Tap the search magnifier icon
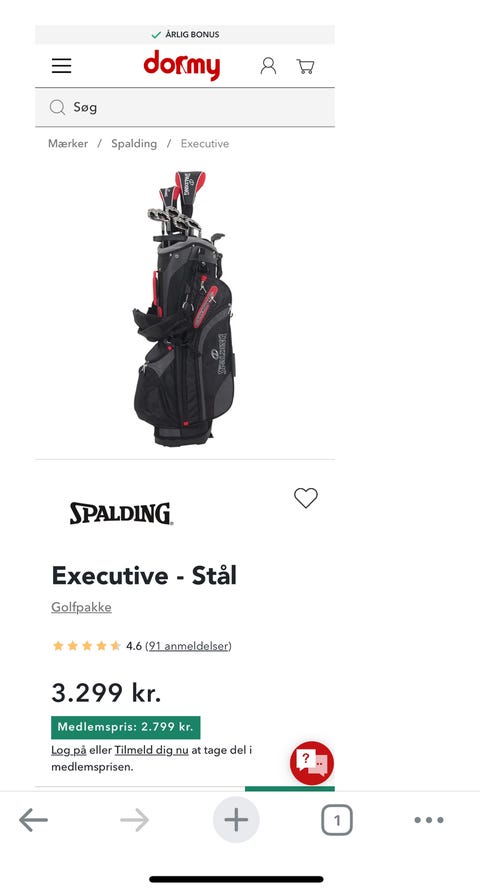 (57, 107)
